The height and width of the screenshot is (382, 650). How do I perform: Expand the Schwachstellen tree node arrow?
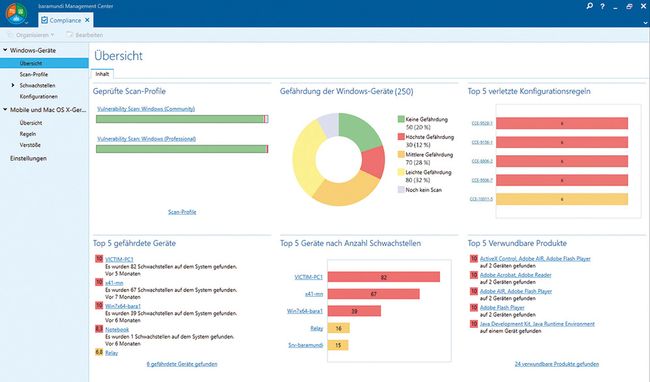coord(13,85)
